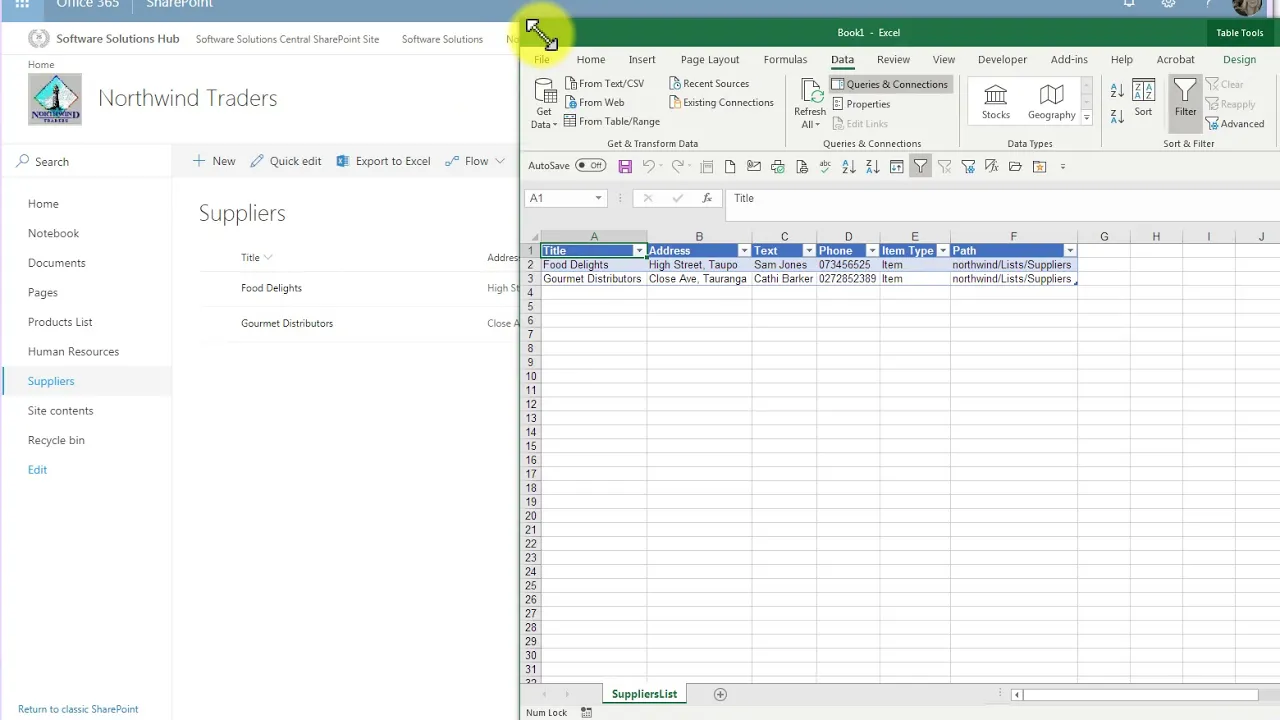Click Undo in quick access toolbar
Image resolution: width=1280 pixels, height=720 pixels.
[648, 167]
